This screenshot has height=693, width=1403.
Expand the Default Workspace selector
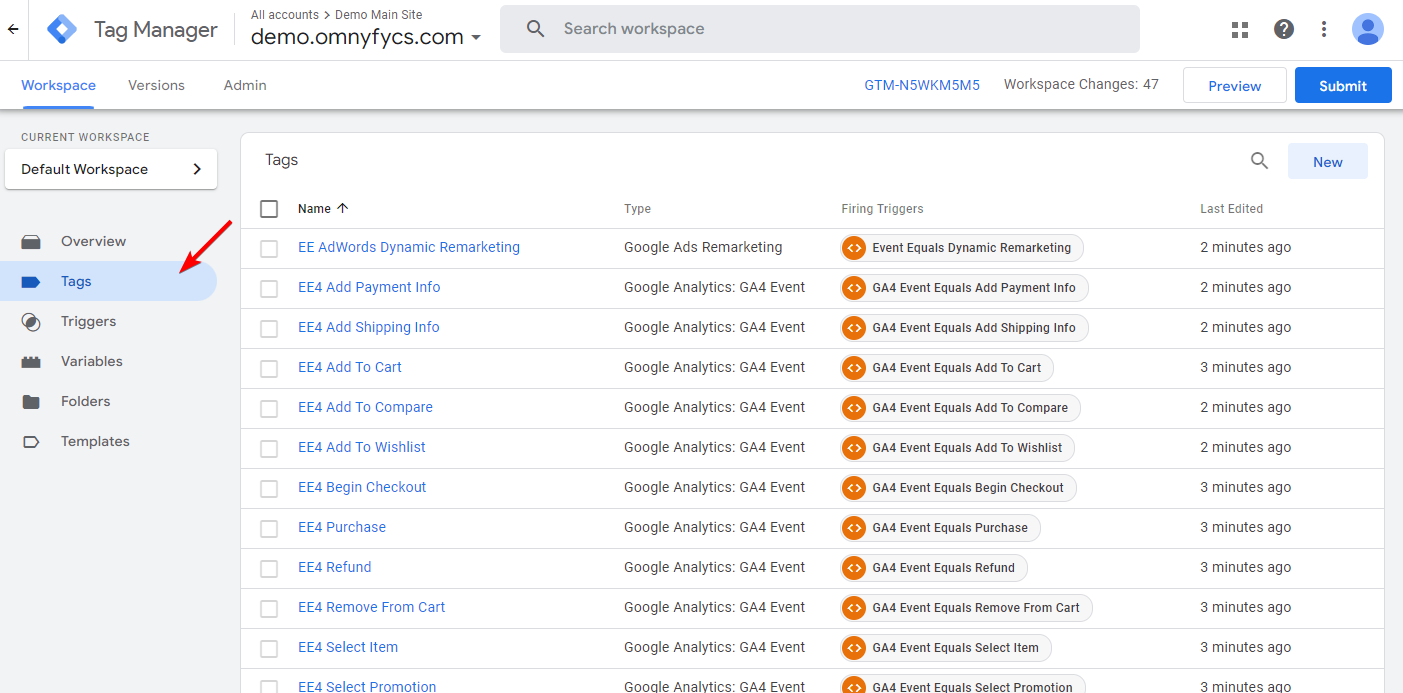click(111, 169)
